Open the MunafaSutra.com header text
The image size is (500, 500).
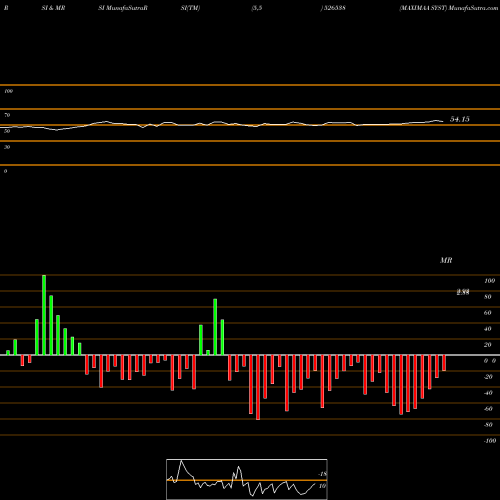click(x=473, y=8)
